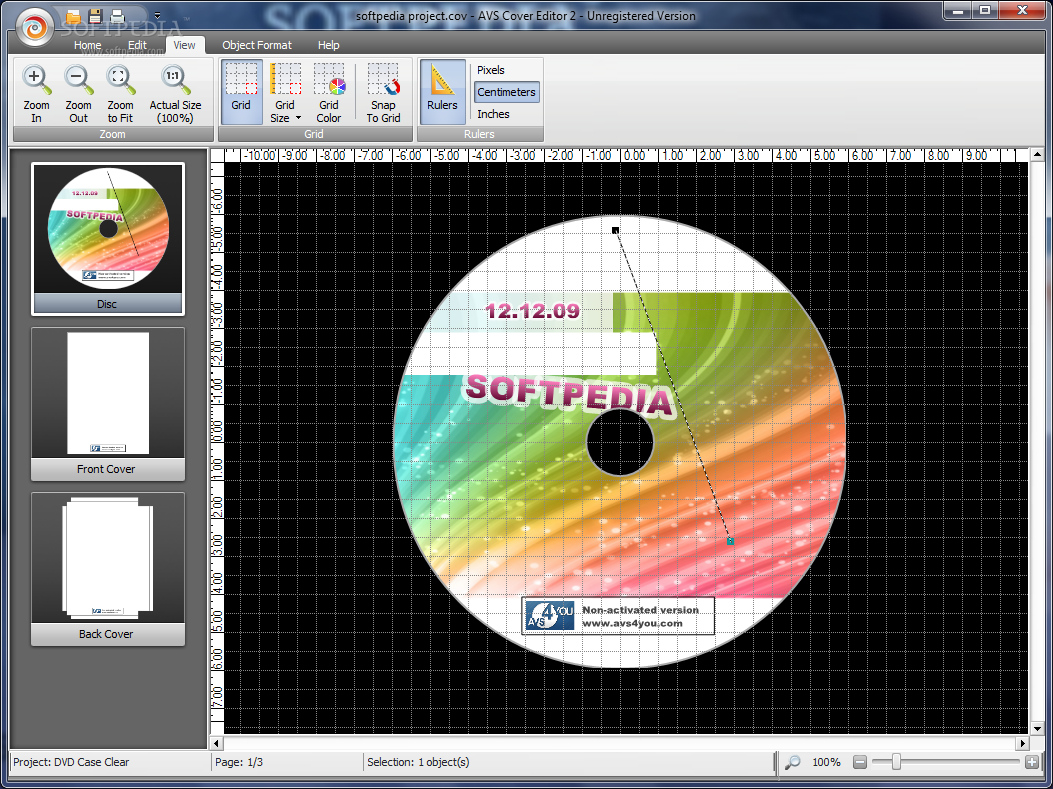Open the Edit ribbon tab

point(138,45)
